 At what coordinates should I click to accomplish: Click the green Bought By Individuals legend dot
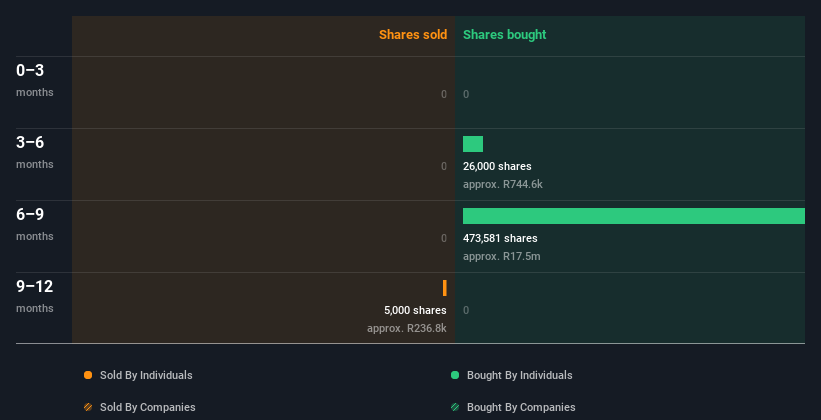pos(455,375)
